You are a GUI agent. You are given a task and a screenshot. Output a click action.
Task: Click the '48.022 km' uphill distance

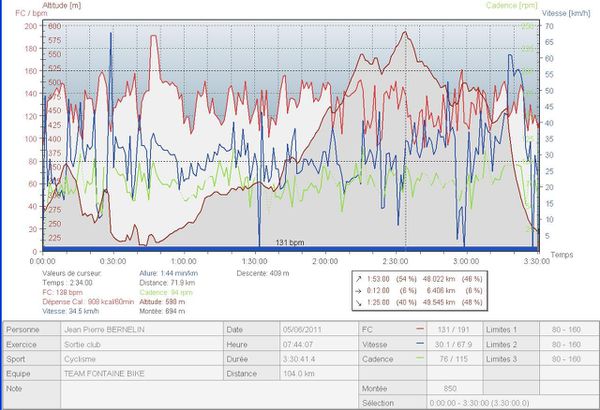[x=439, y=279]
